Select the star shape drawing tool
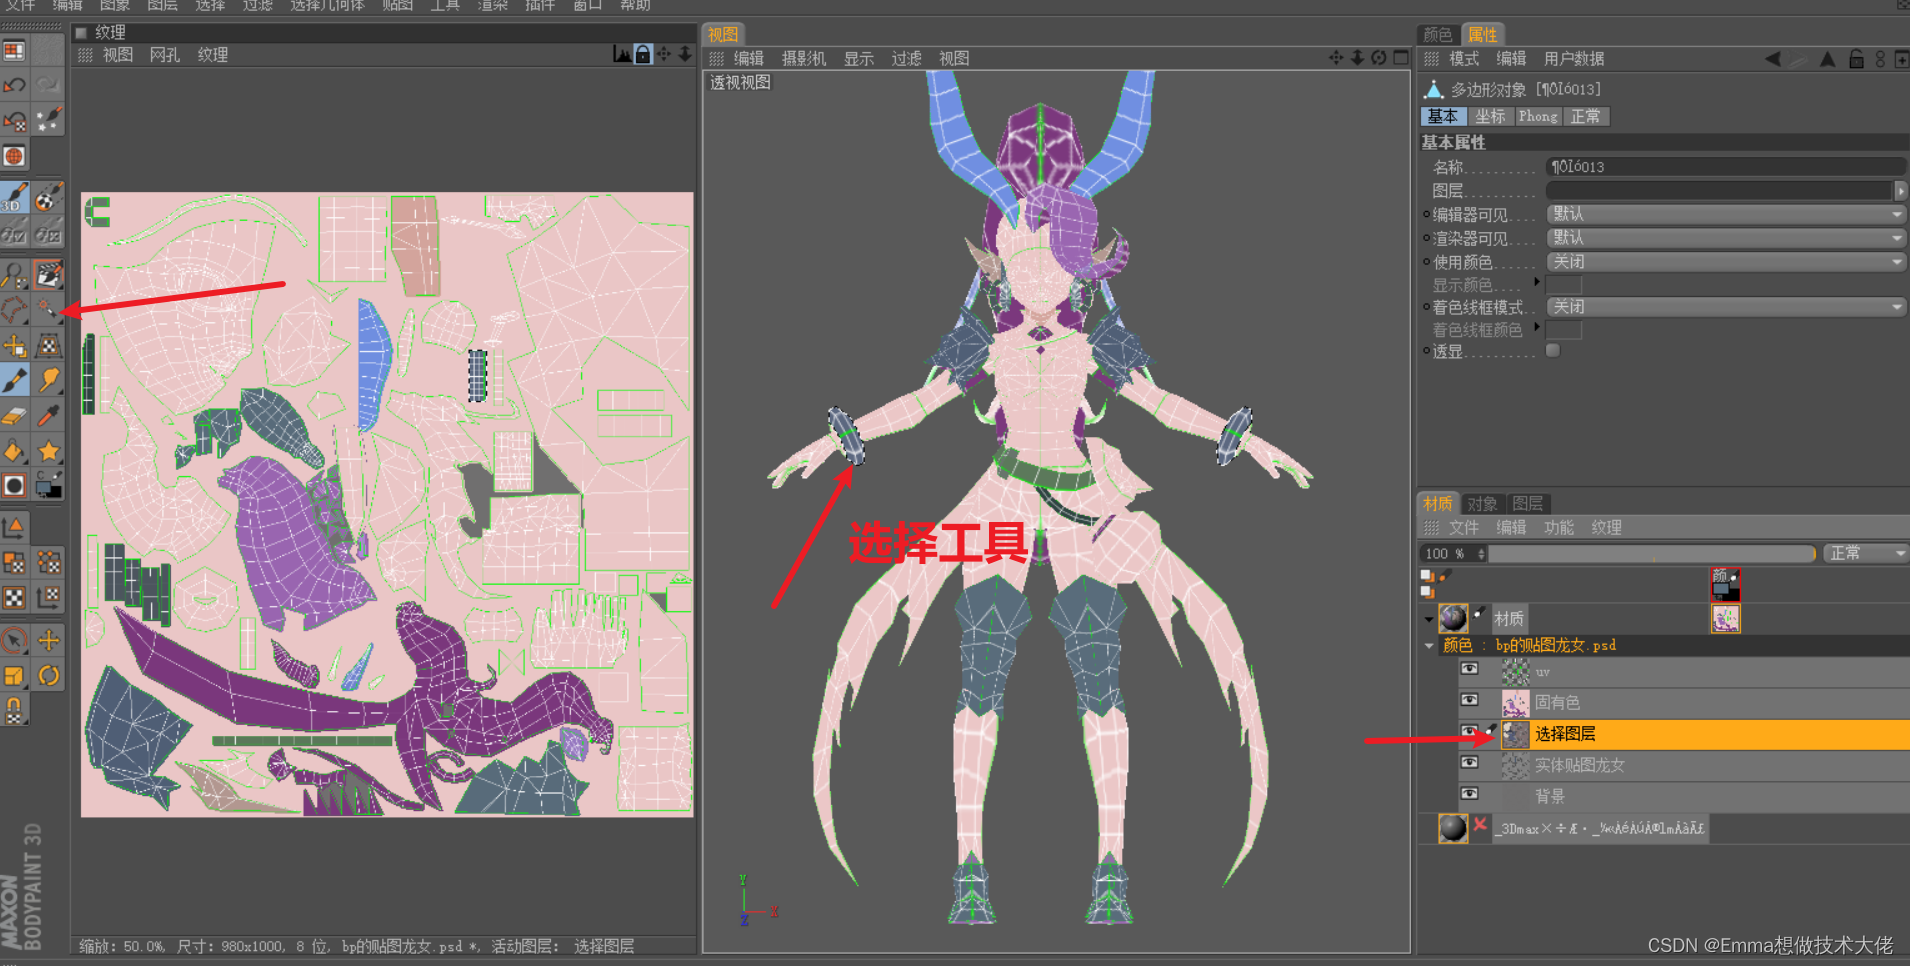 click(x=48, y=451)
